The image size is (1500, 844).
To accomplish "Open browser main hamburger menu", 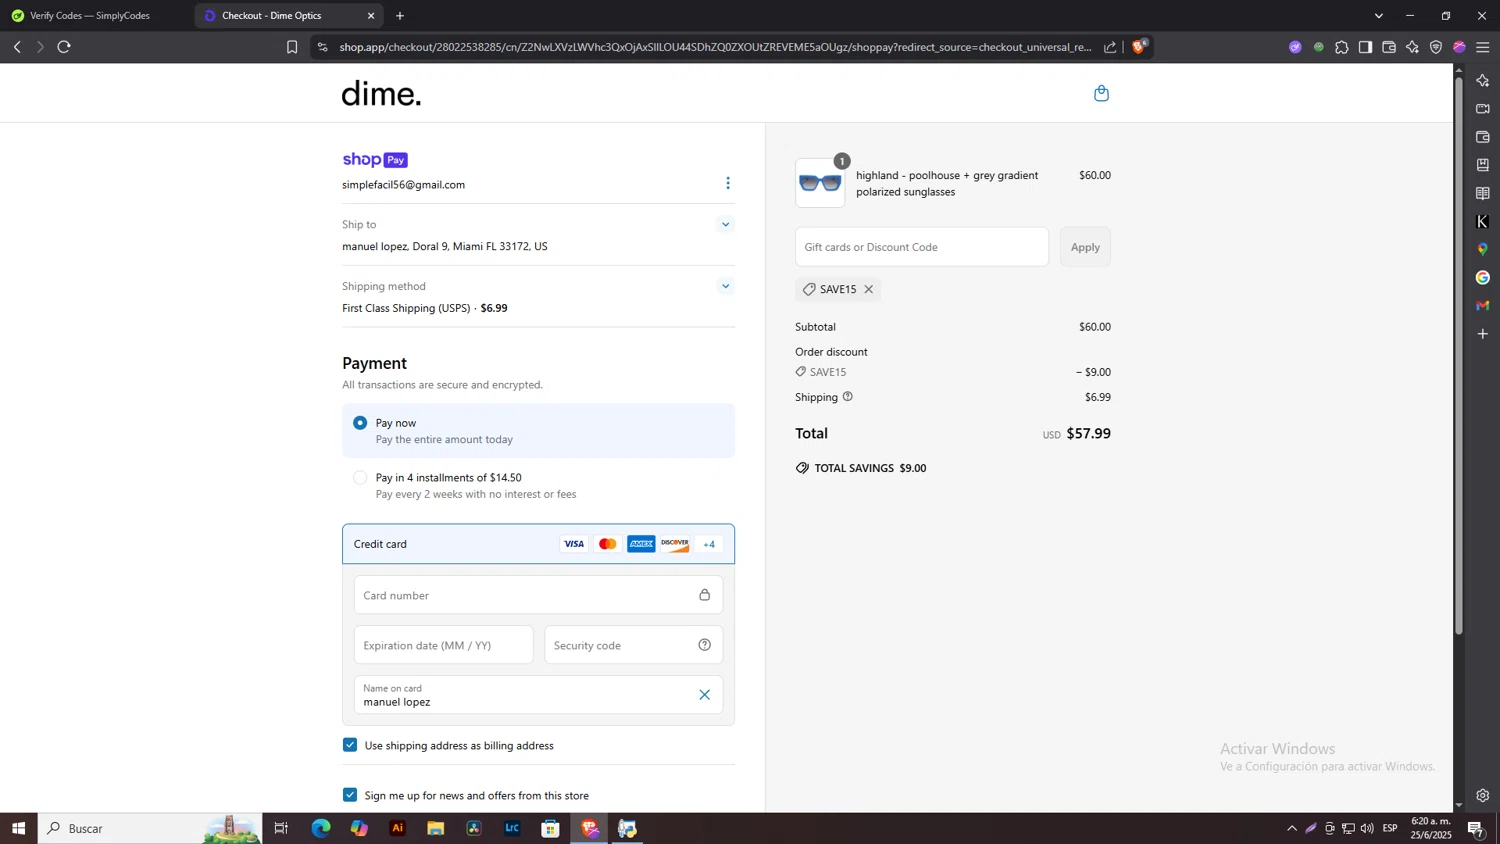I will [1483, 47].
